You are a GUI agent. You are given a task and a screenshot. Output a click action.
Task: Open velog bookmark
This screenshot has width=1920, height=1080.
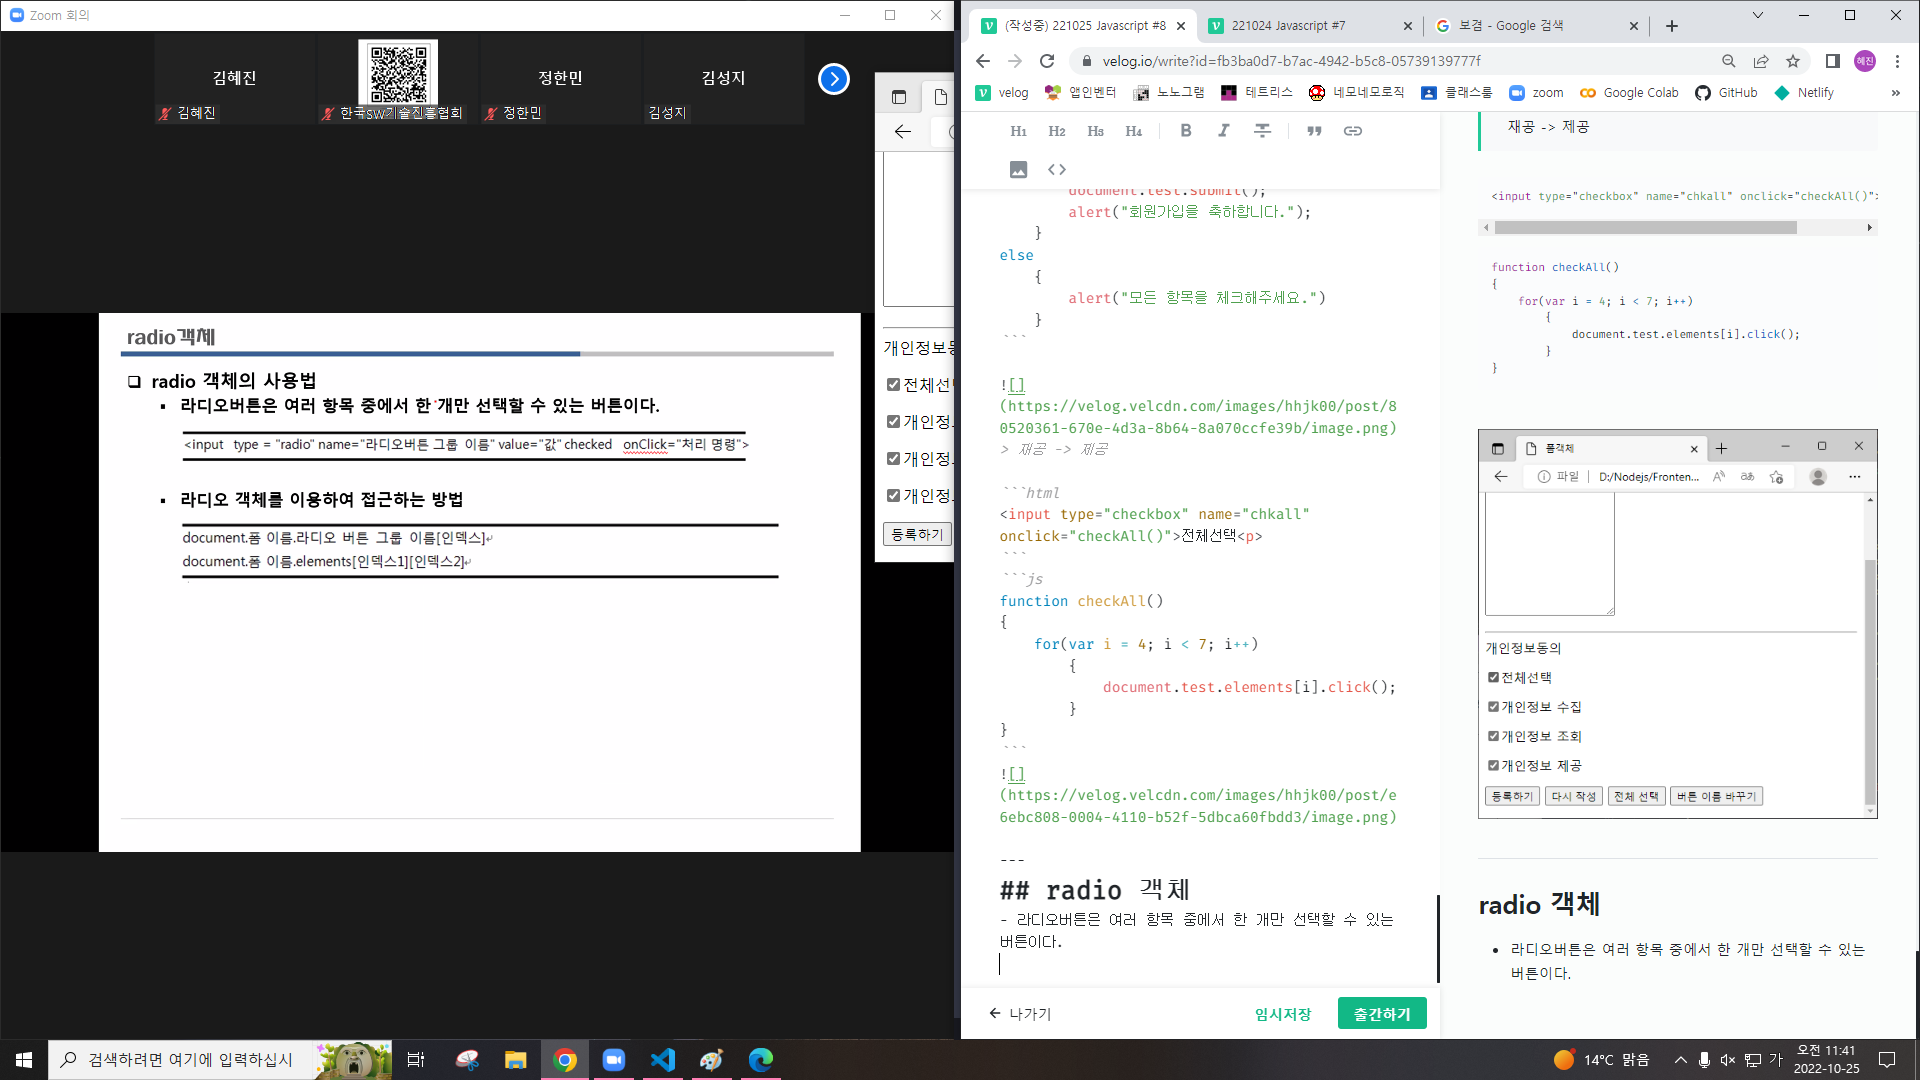point(1002,93)
